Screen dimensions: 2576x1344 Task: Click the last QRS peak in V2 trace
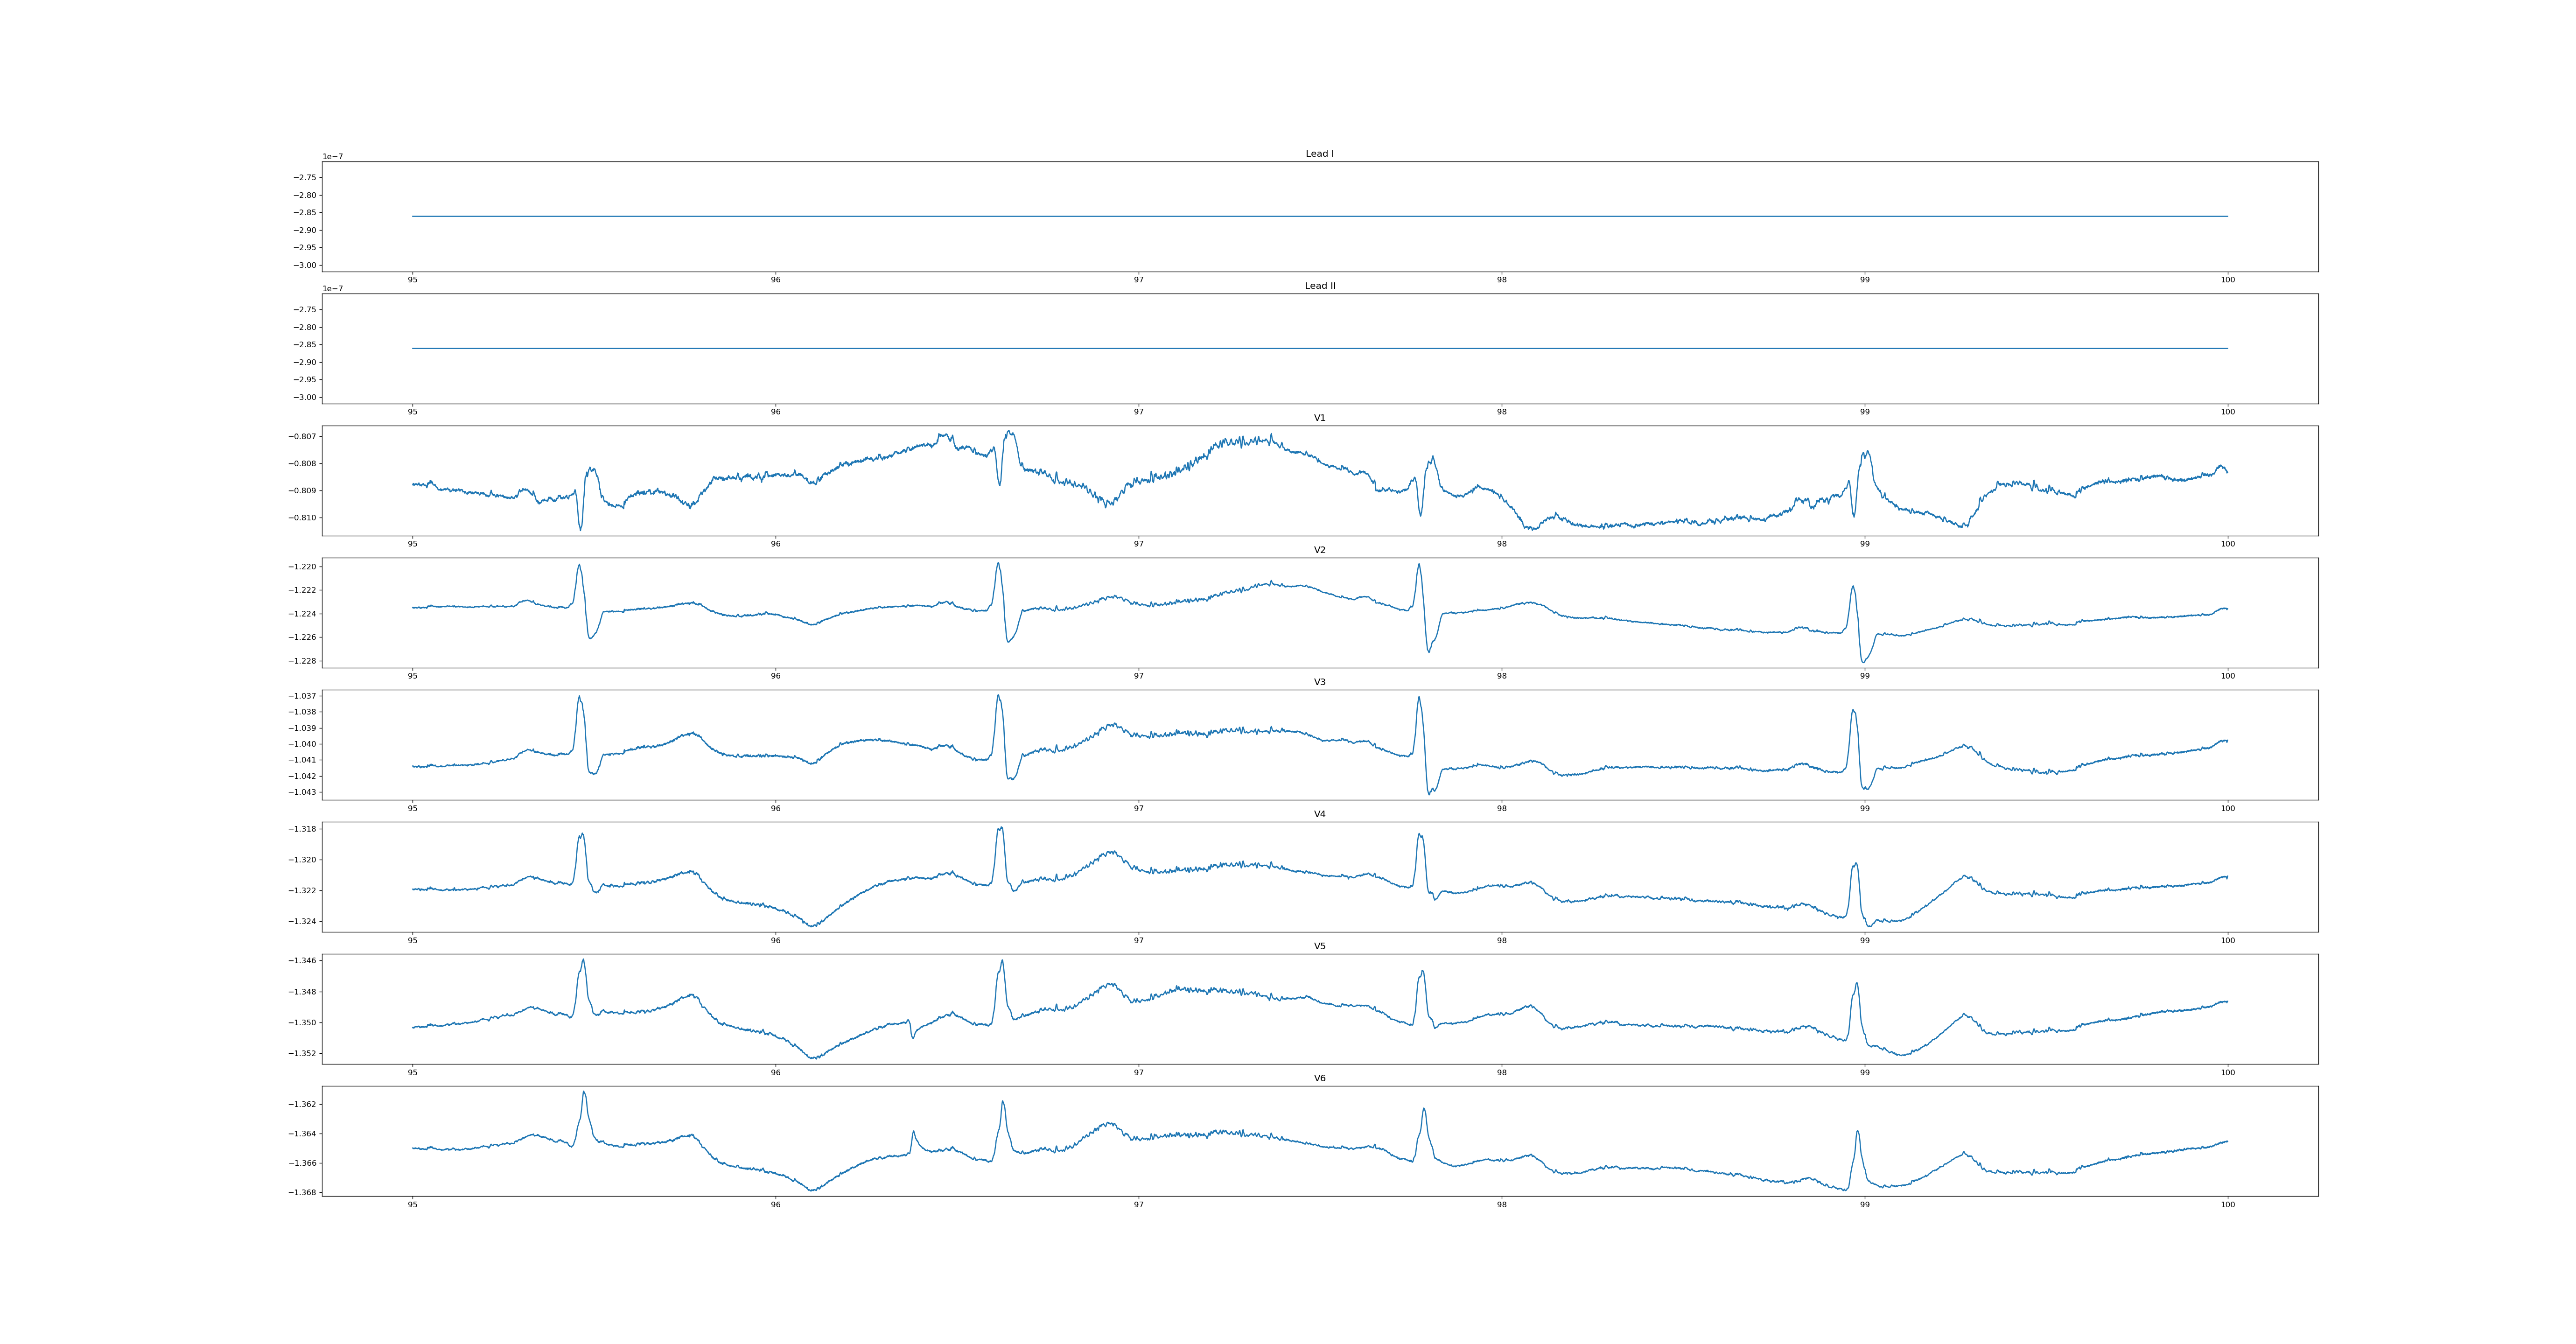pos(1853,587)
